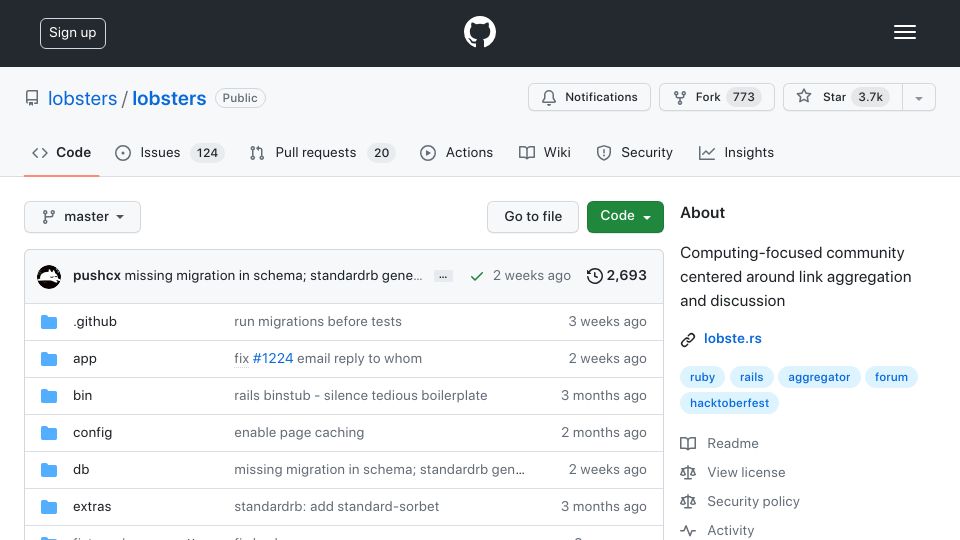The image size is (960, 540).
Task: Click the Notifications bell button
Action: (x=589, y=97)
